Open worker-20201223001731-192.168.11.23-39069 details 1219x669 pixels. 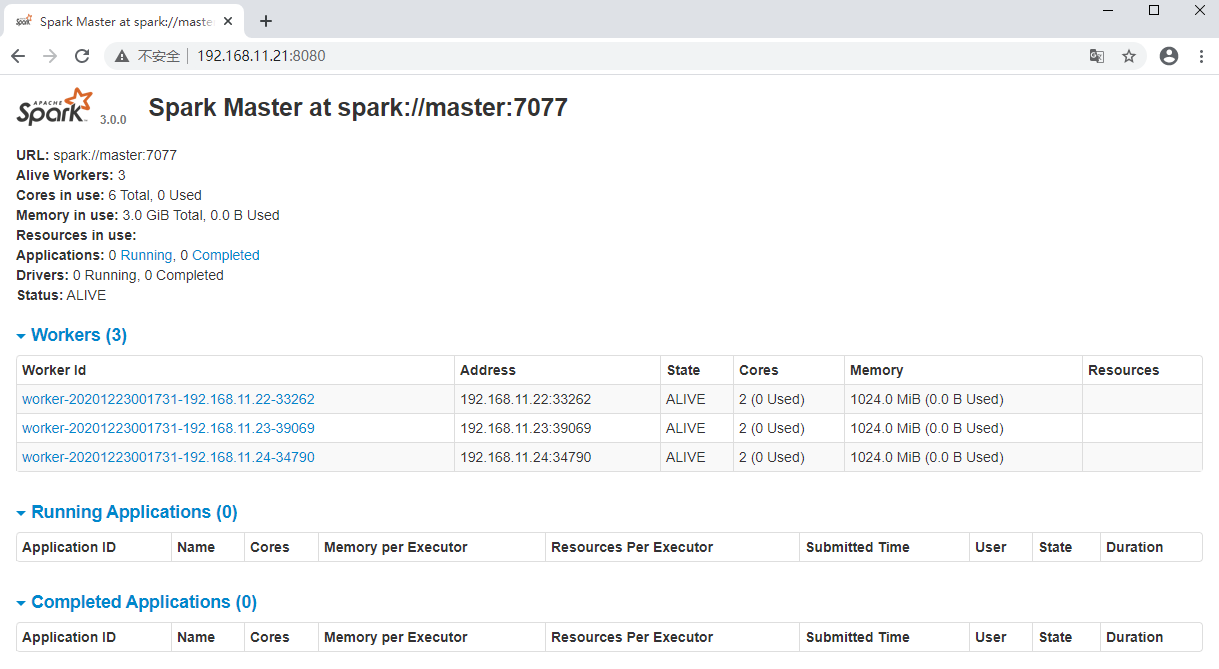point(167,428)
